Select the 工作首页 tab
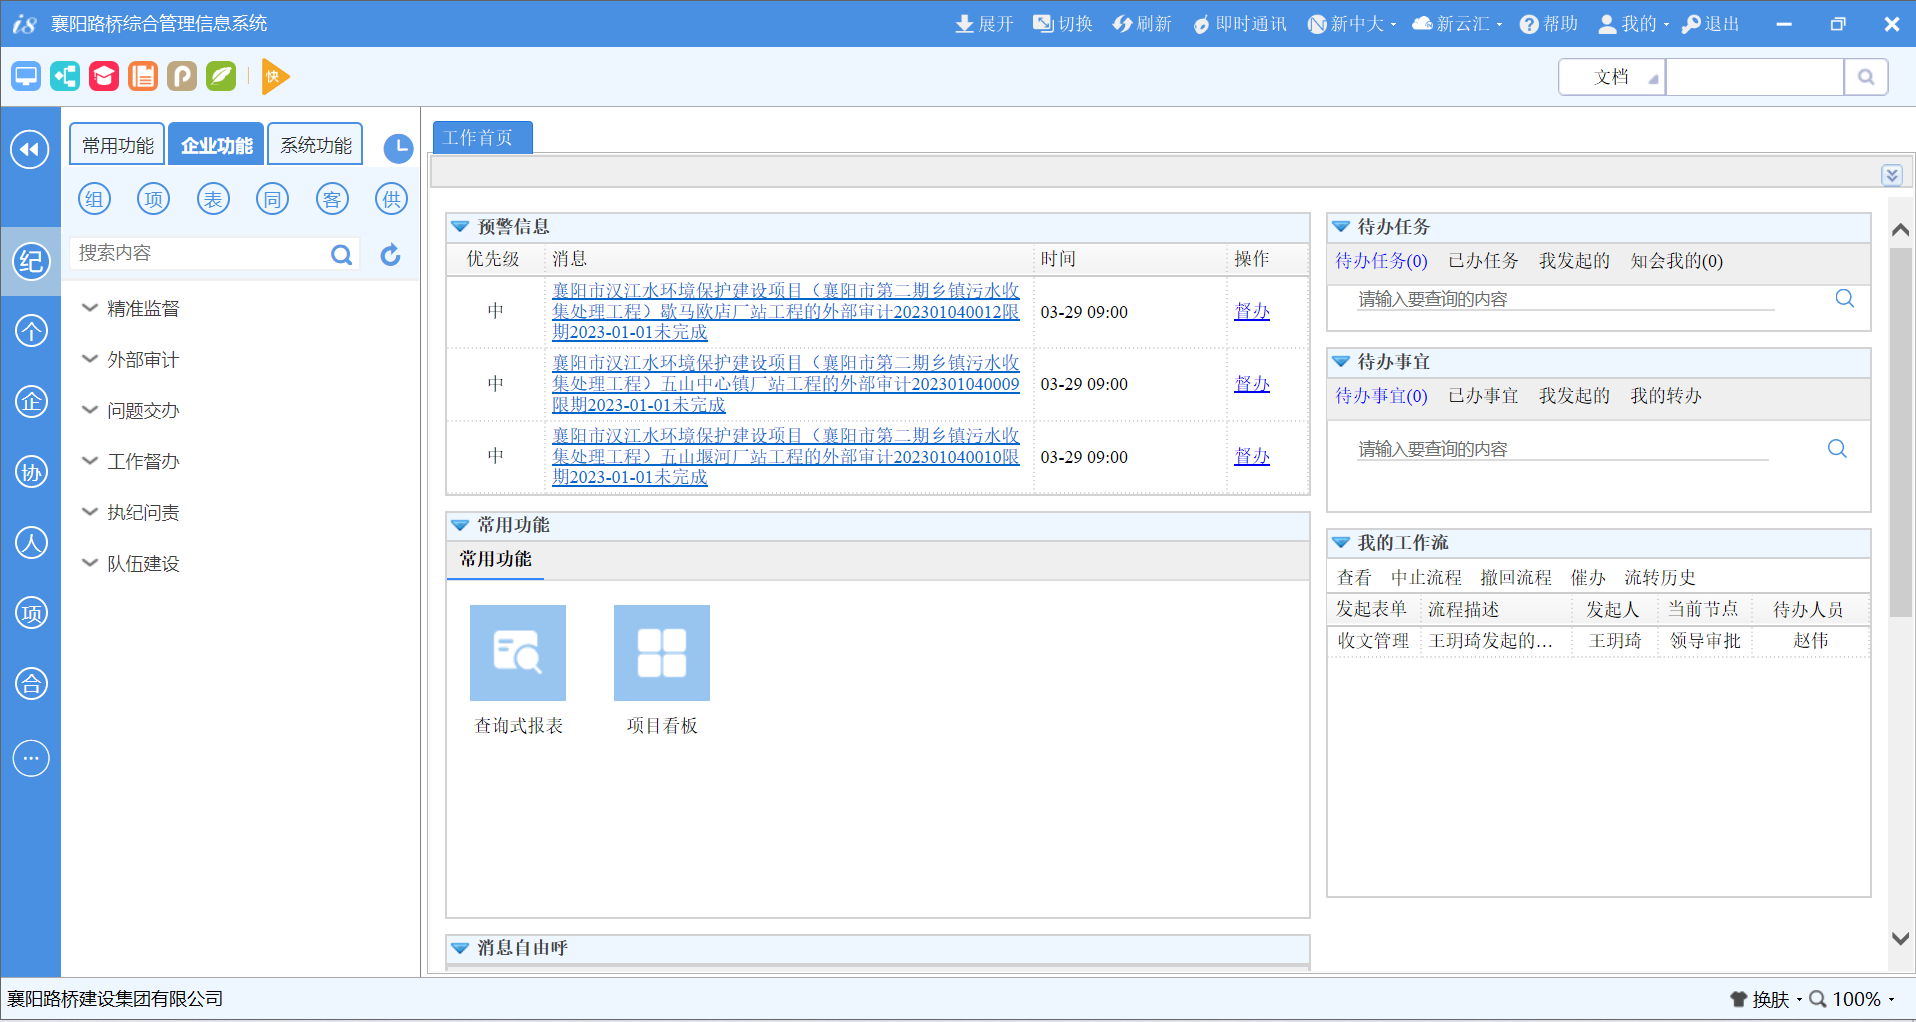 (x=482, y=137)
